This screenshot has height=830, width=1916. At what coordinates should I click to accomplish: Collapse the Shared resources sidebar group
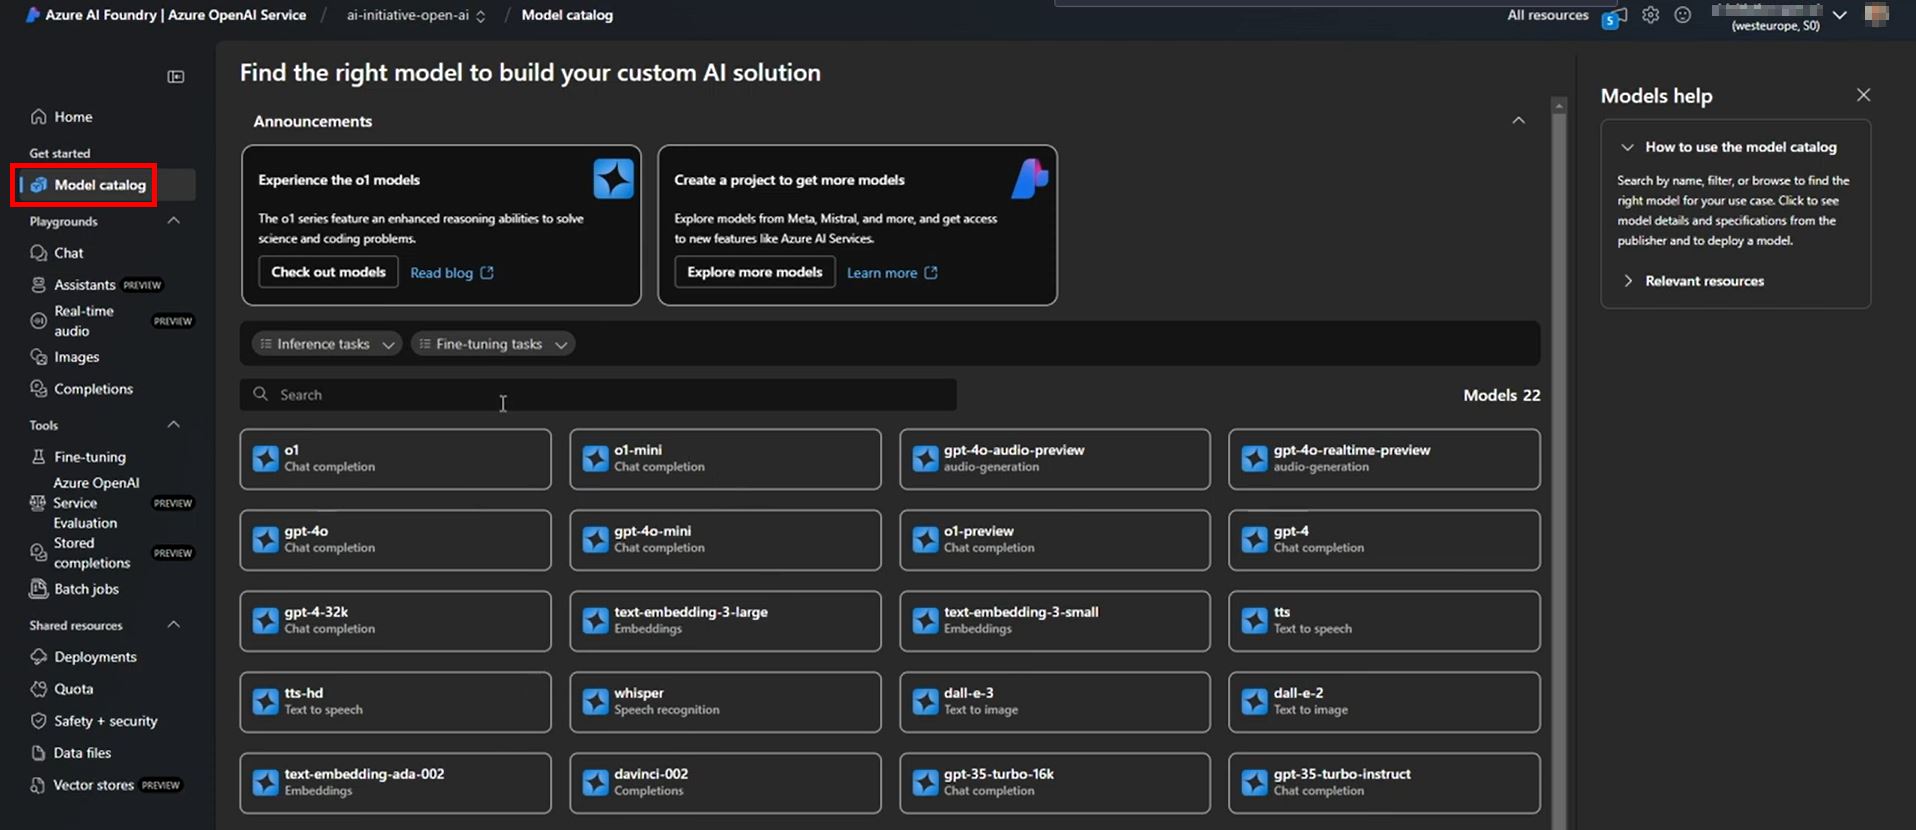tap(173, 624)
